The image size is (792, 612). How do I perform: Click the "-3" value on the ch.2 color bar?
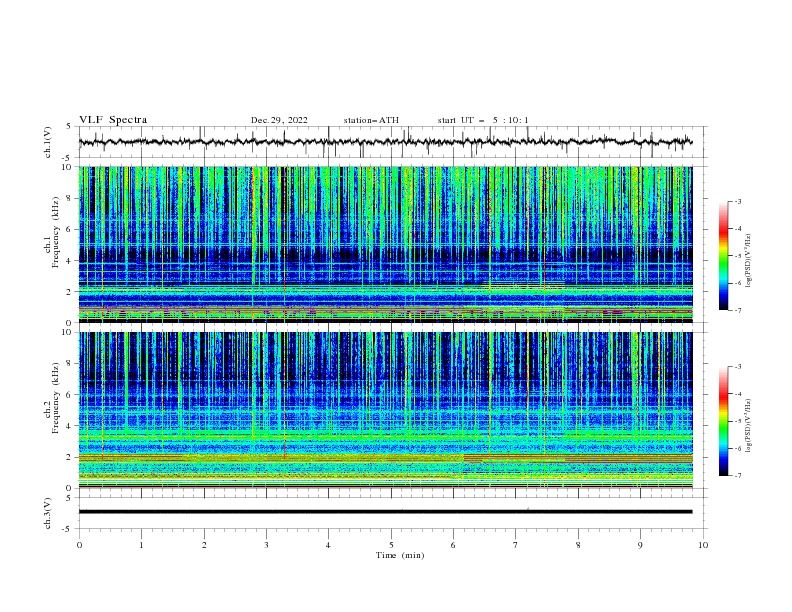point(737,367)
